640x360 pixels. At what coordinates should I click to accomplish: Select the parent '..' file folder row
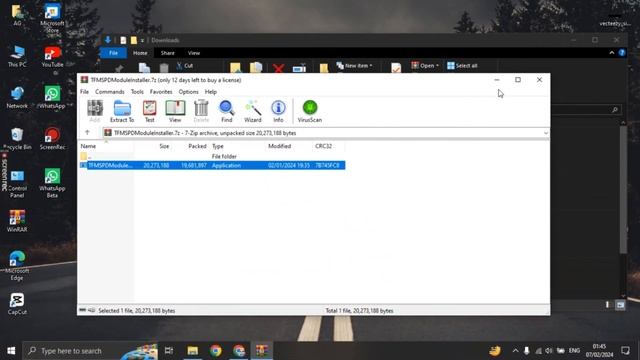coord(212,156)
